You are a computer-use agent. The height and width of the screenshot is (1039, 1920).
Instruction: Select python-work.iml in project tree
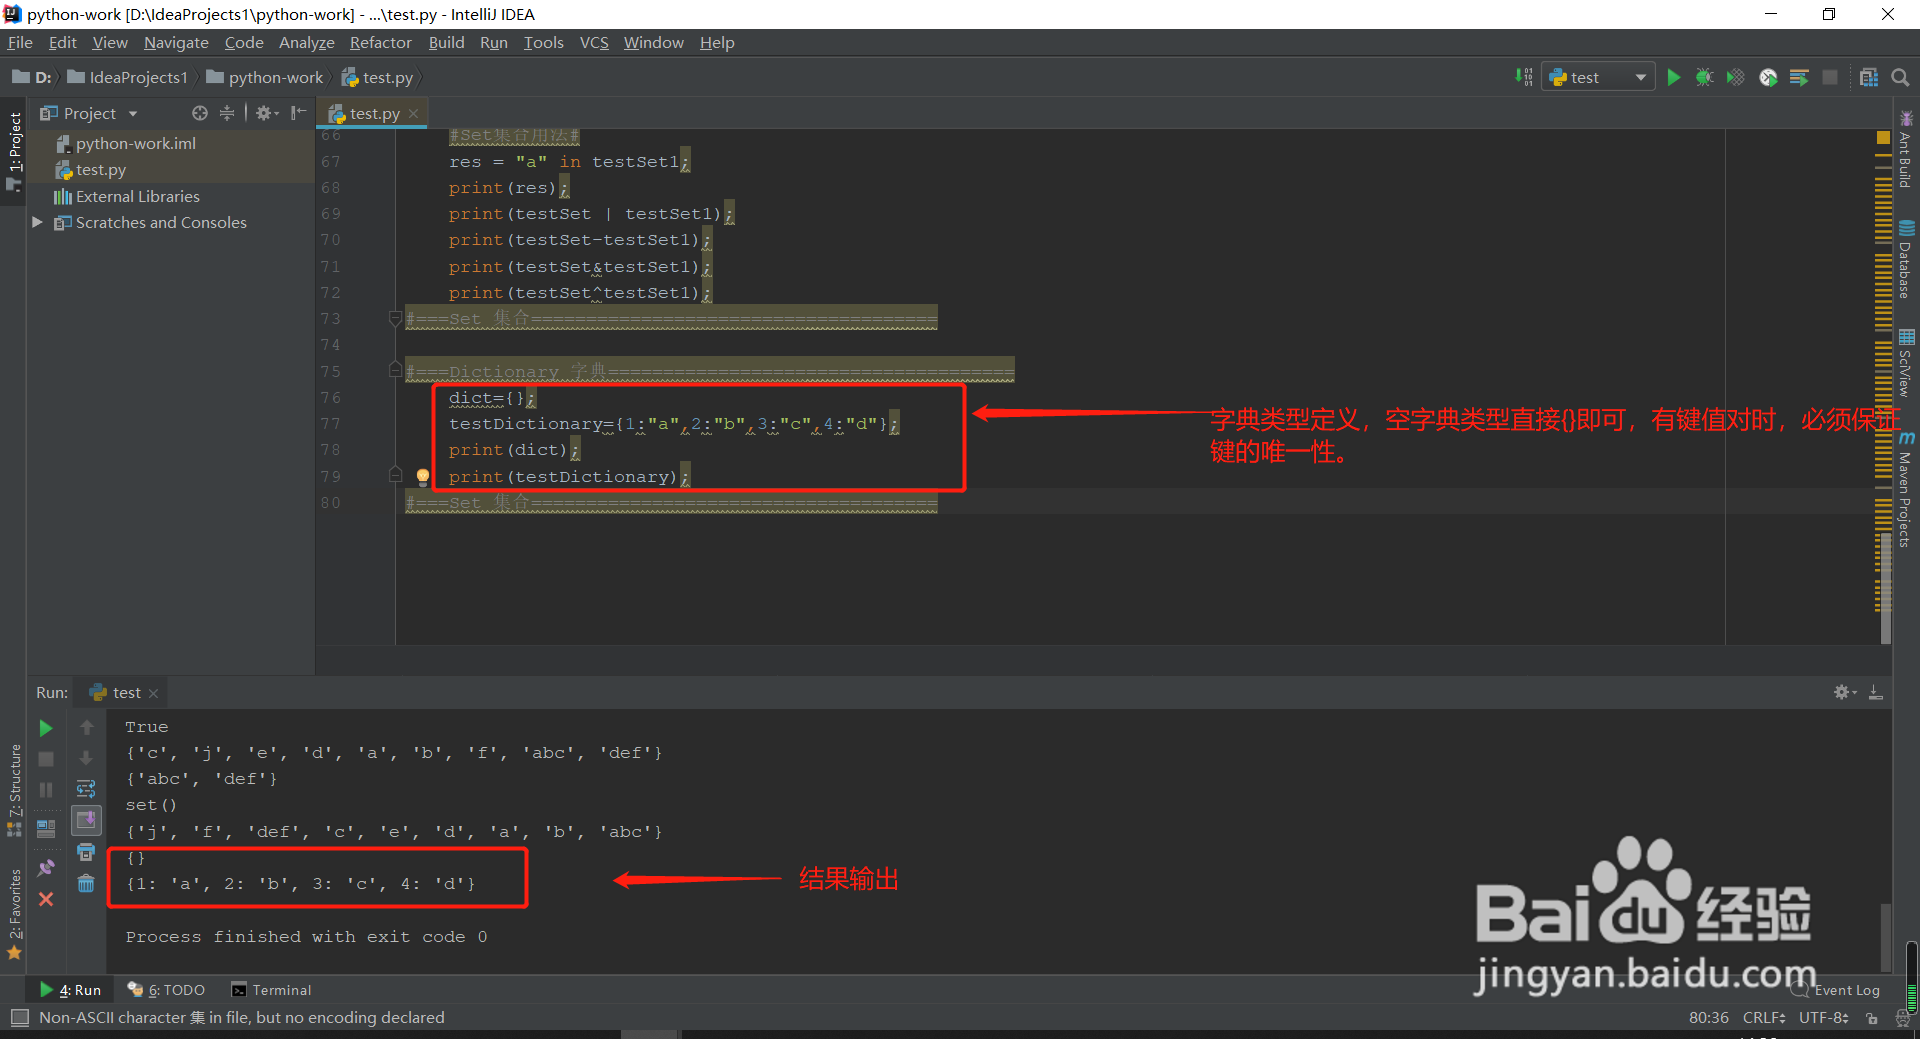point(136,143)
